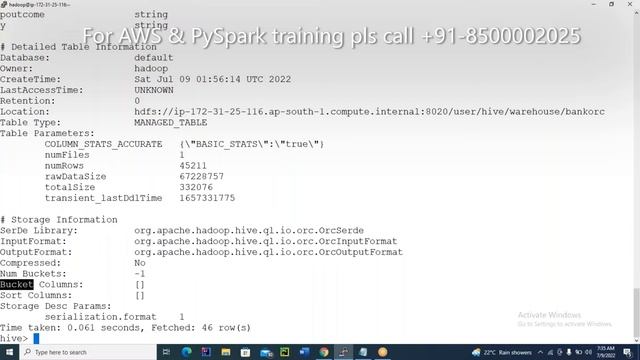
Task: Click the 'Type here to search' box
Action: (x=88, y=352)
